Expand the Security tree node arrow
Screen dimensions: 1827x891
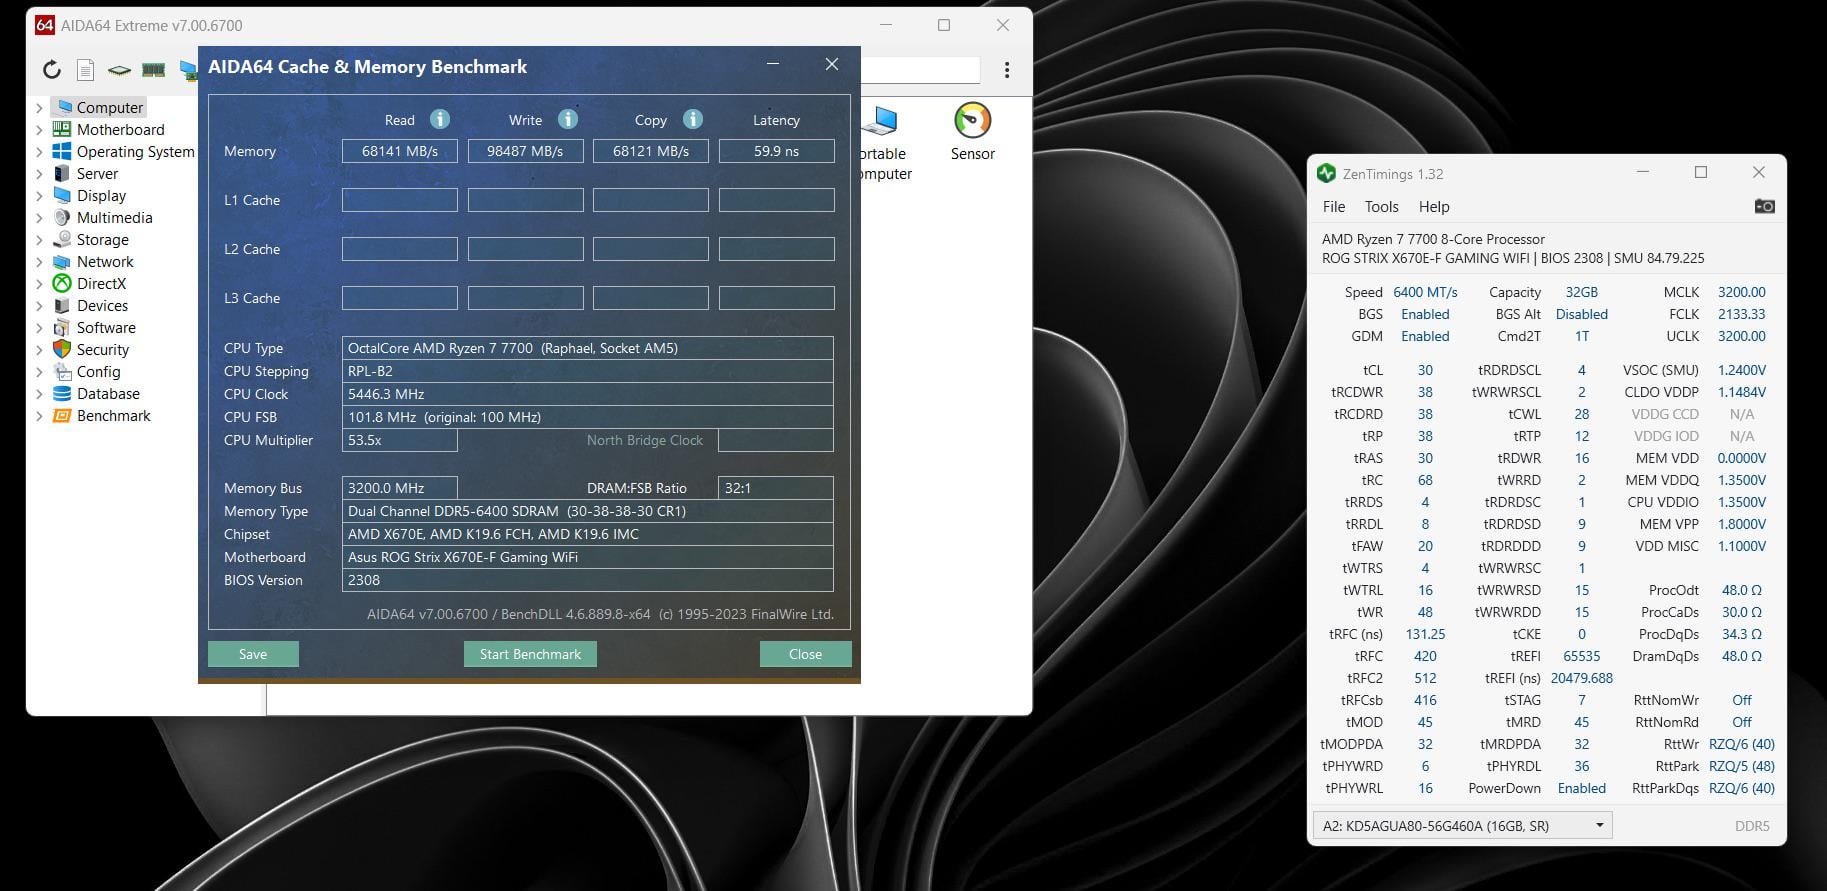[x=39, y=349]
